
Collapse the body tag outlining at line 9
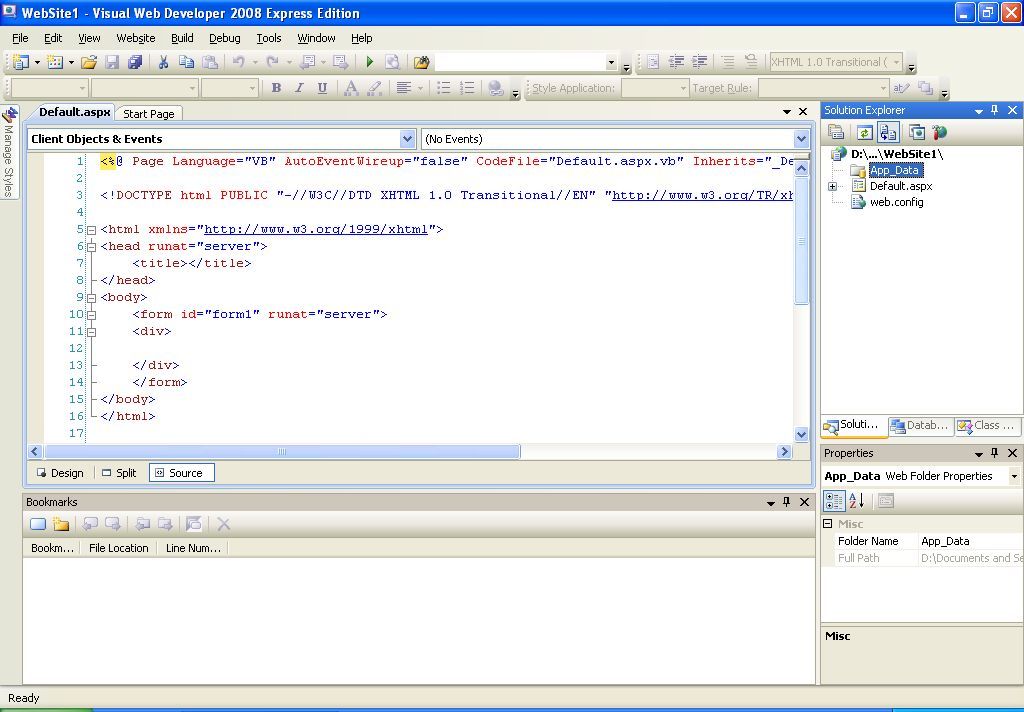pos(91,298)
